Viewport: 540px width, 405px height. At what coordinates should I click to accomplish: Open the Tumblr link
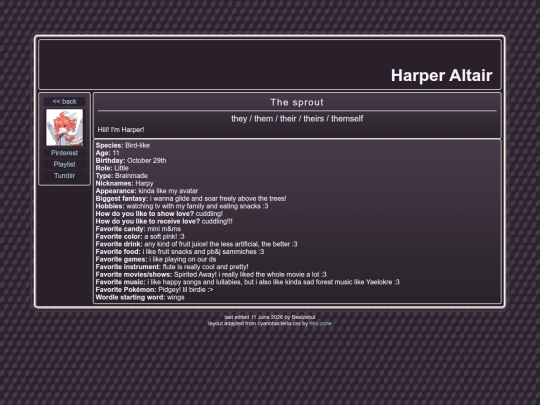64,176
